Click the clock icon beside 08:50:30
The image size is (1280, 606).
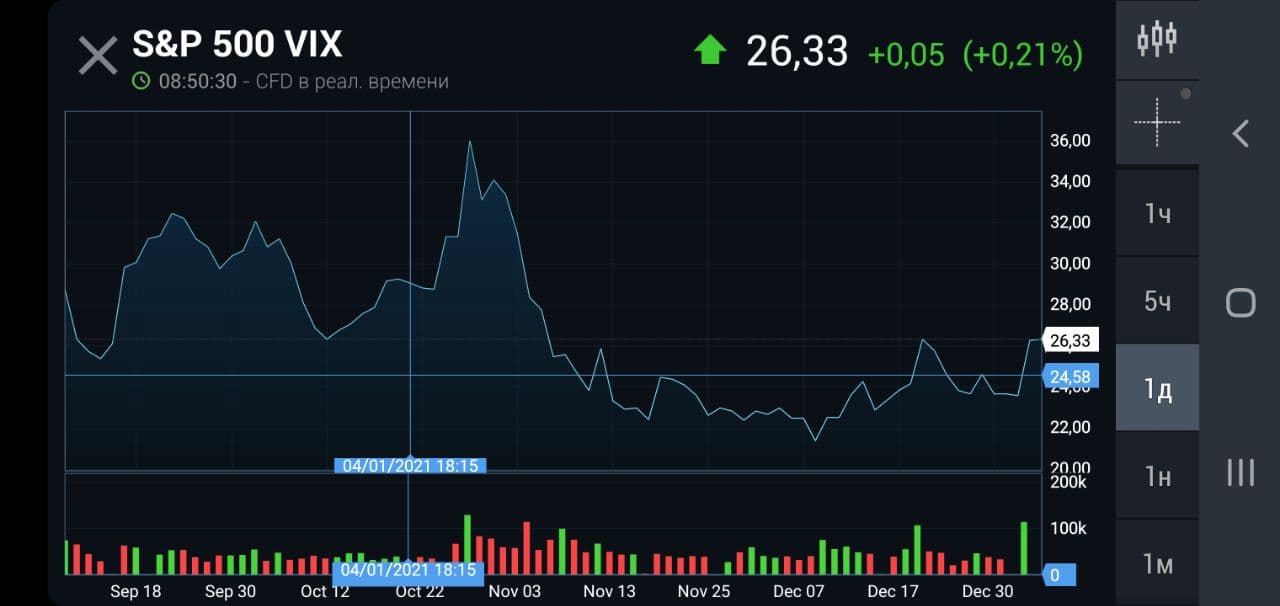tap(141, 81)
